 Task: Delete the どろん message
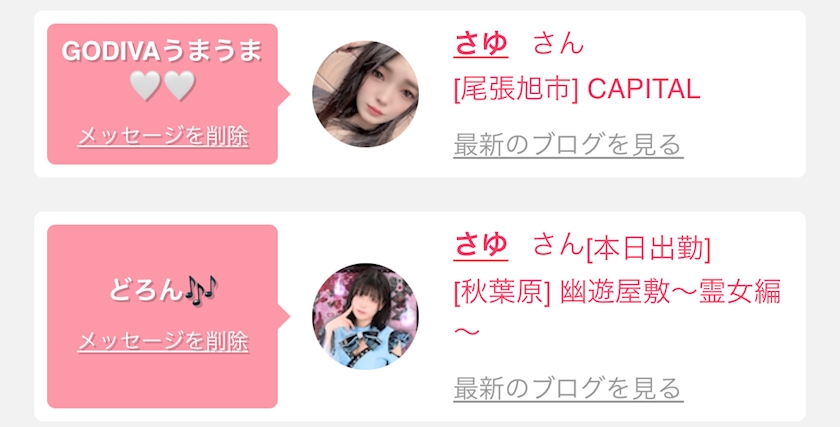click(x=163, y=341)
